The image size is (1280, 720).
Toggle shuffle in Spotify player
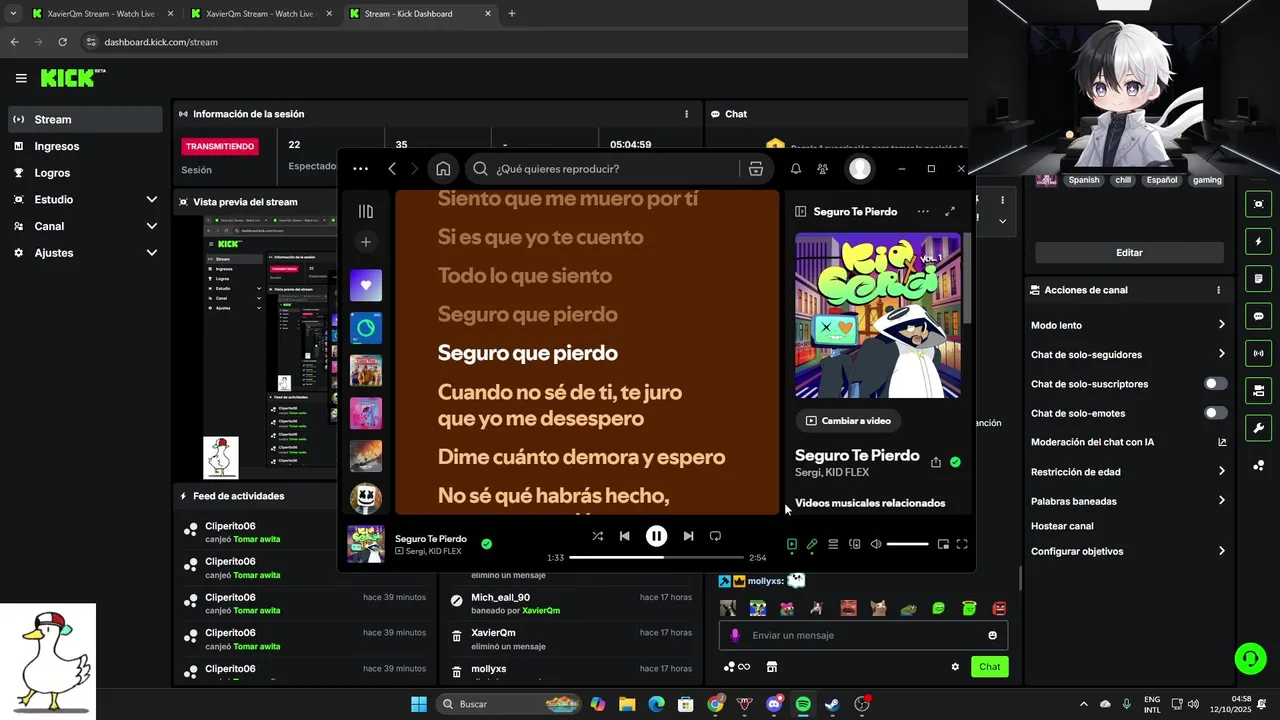pyautogui.click(x=597, y=536)
